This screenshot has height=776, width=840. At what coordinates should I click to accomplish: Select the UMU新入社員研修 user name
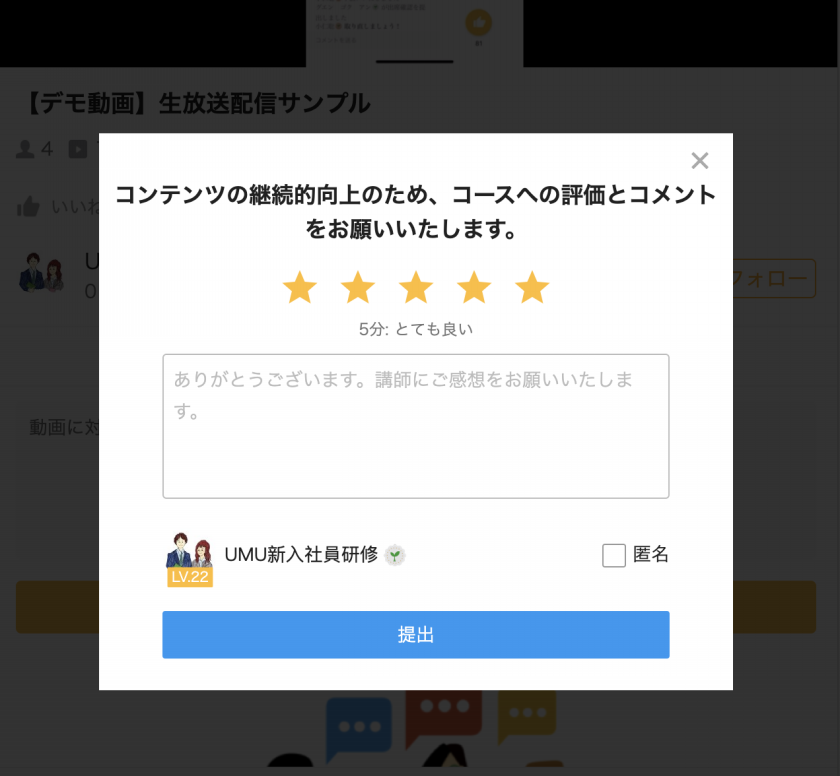(x=301, y=555)
